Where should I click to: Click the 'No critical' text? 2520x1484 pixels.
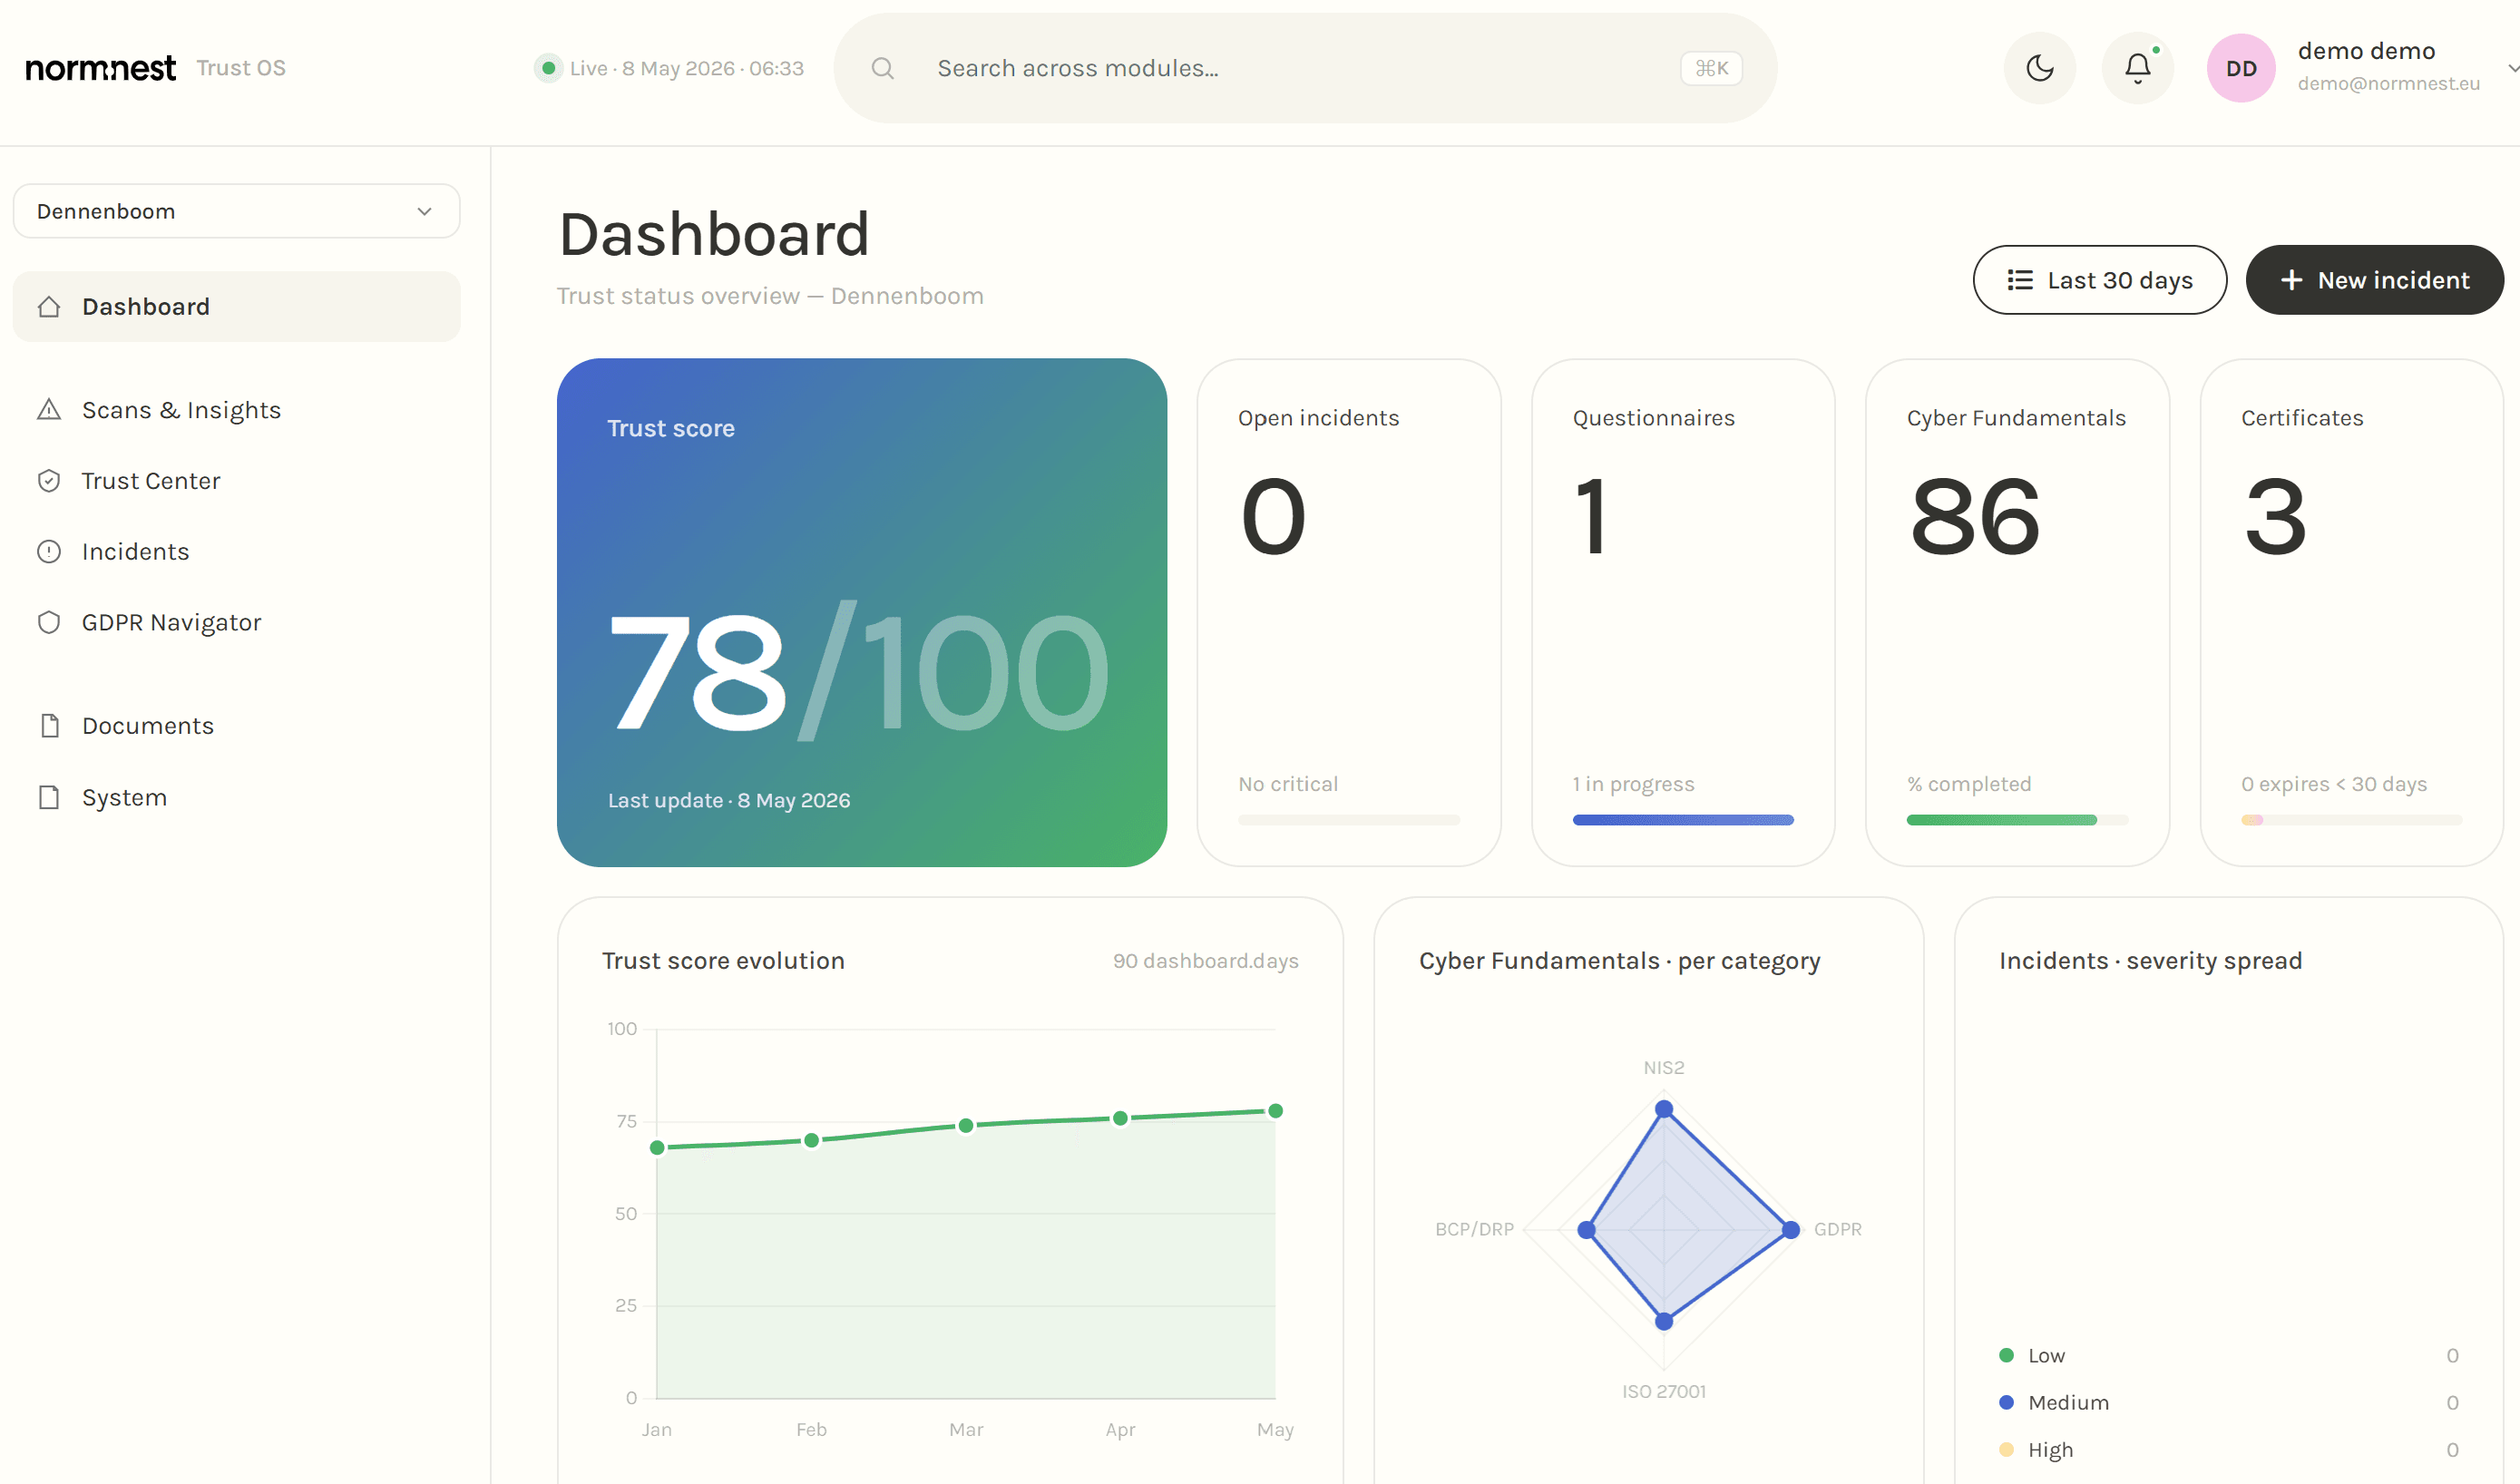tap(1288, 784)
